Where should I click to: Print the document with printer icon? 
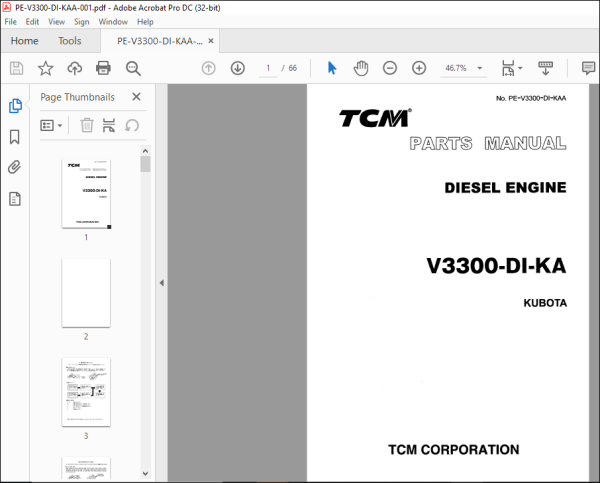click(x=103, y=69)
